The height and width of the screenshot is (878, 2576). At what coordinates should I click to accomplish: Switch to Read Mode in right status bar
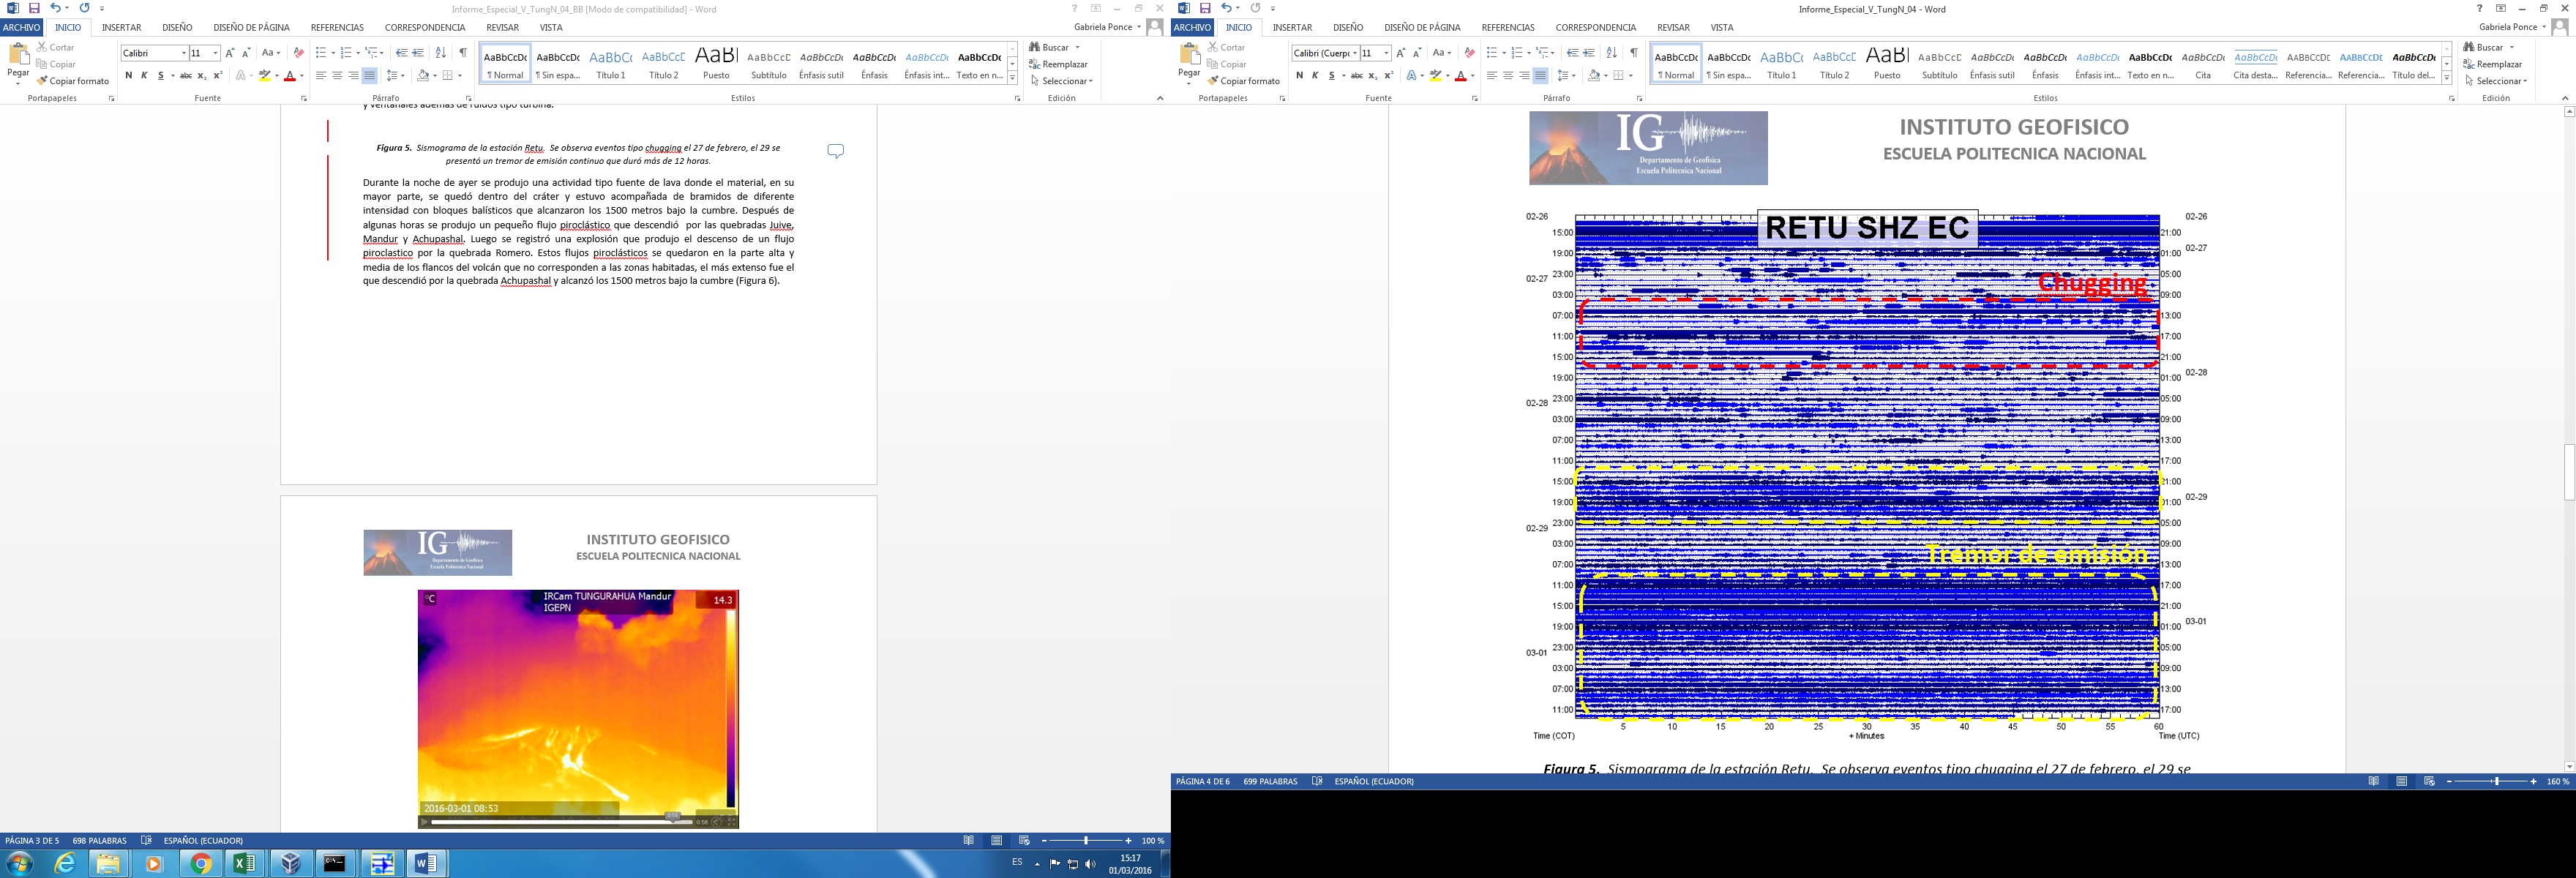pyautogui.click(x=2374, y=782)
